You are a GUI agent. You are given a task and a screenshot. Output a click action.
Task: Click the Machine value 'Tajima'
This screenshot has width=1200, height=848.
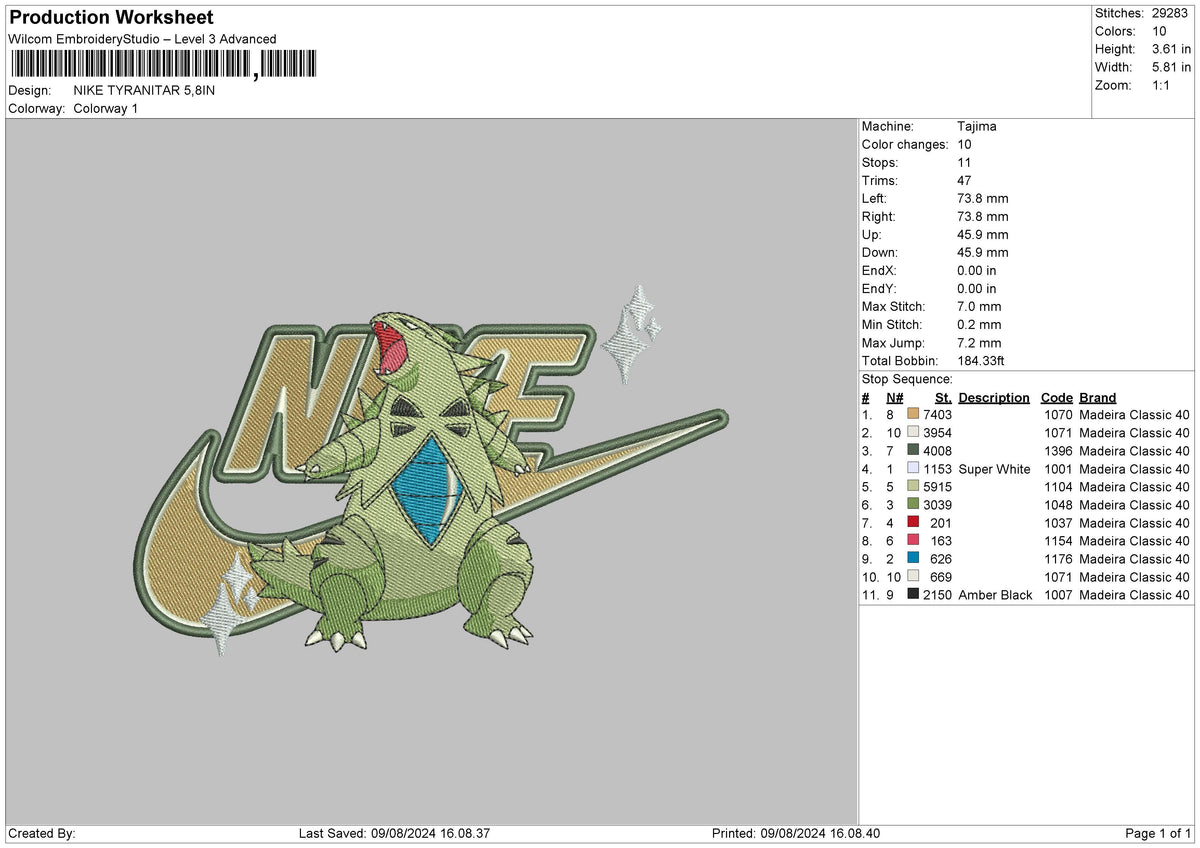coord(976,126)
